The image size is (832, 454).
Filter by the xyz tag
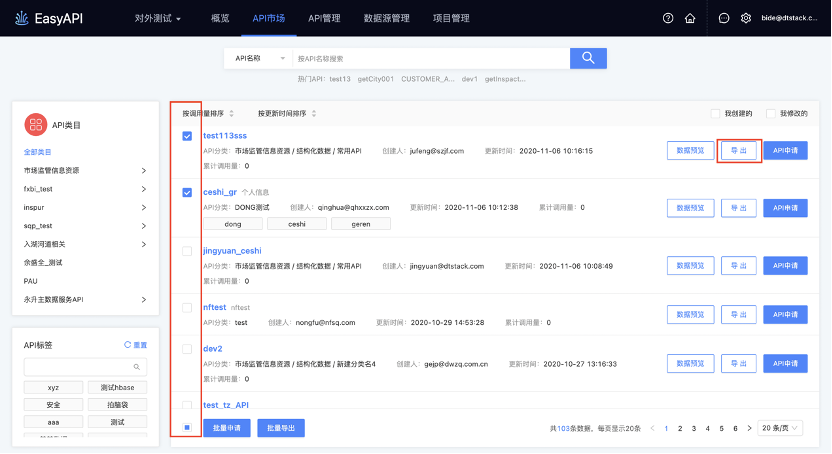[x=53, y=388]
